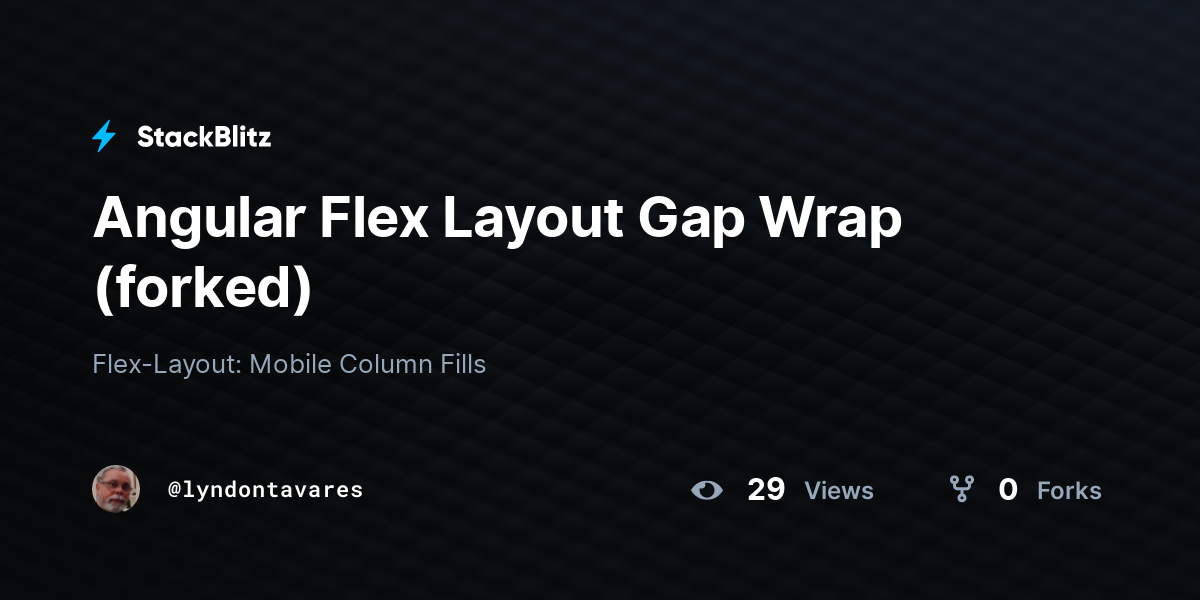1200x600 pixels.
Task: Click the 0 forks count number
Action: click(1008, 490)
